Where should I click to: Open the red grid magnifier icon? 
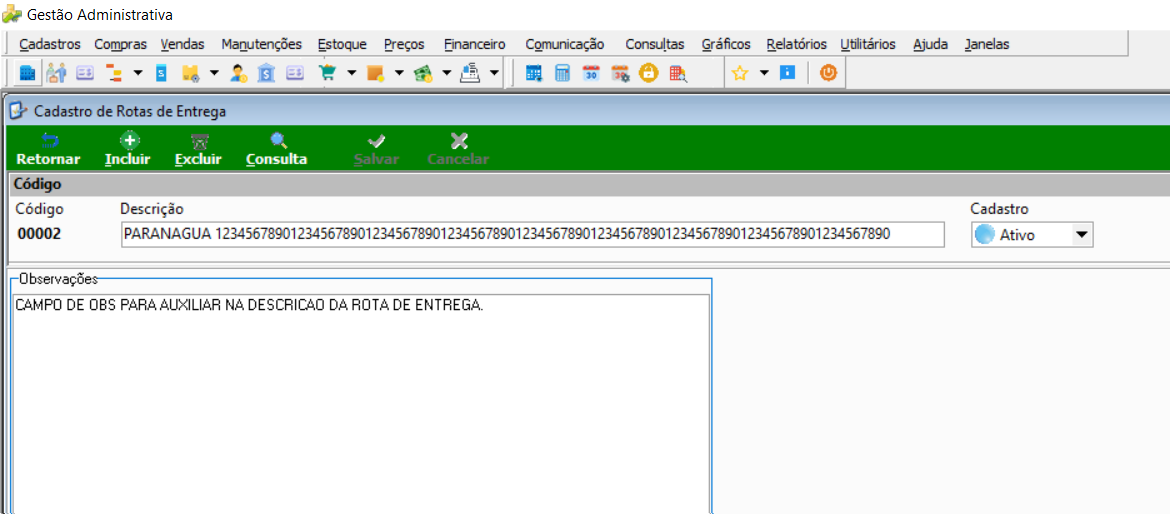(x=678, y=73)
